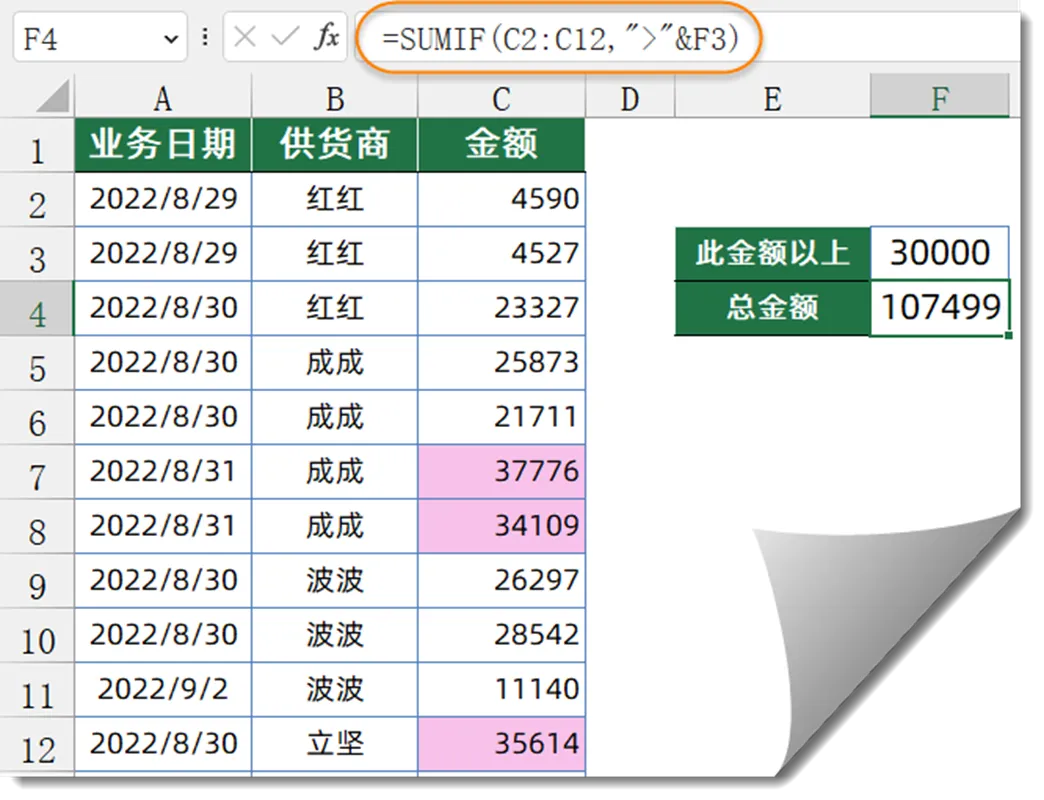This screenshot has height=800, width=1044.
Task: Select column C header
Action: [x=501, y=99]
